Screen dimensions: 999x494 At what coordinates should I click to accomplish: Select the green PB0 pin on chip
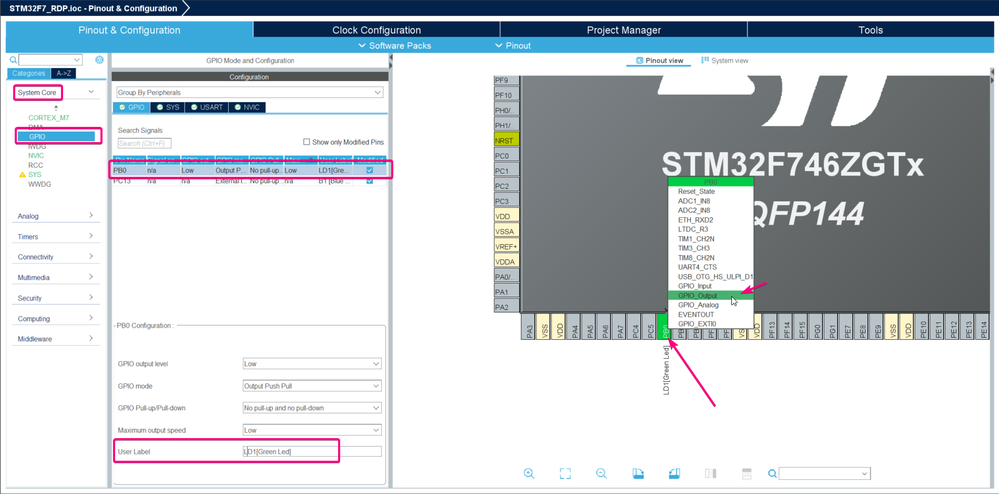click(665, 326)
